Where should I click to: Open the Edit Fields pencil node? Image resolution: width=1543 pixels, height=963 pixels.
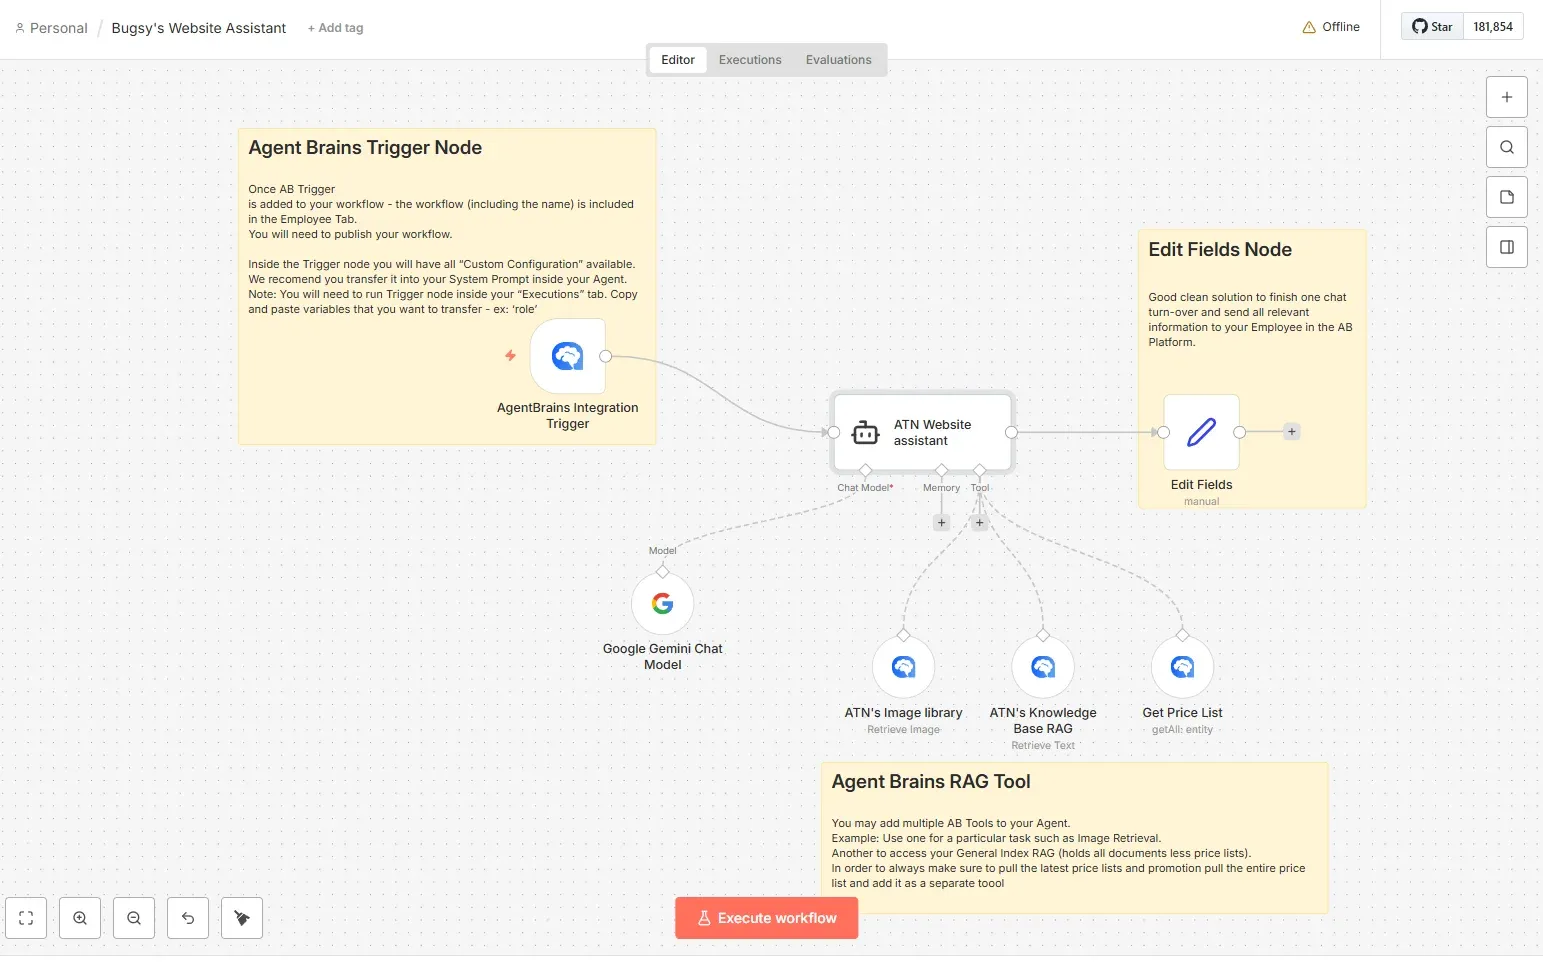click(x=1201, y=432)
